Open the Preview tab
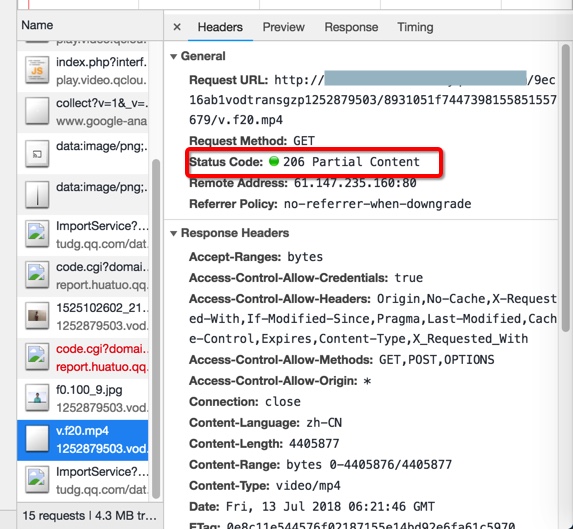573x530 pixels. point(283,27)
